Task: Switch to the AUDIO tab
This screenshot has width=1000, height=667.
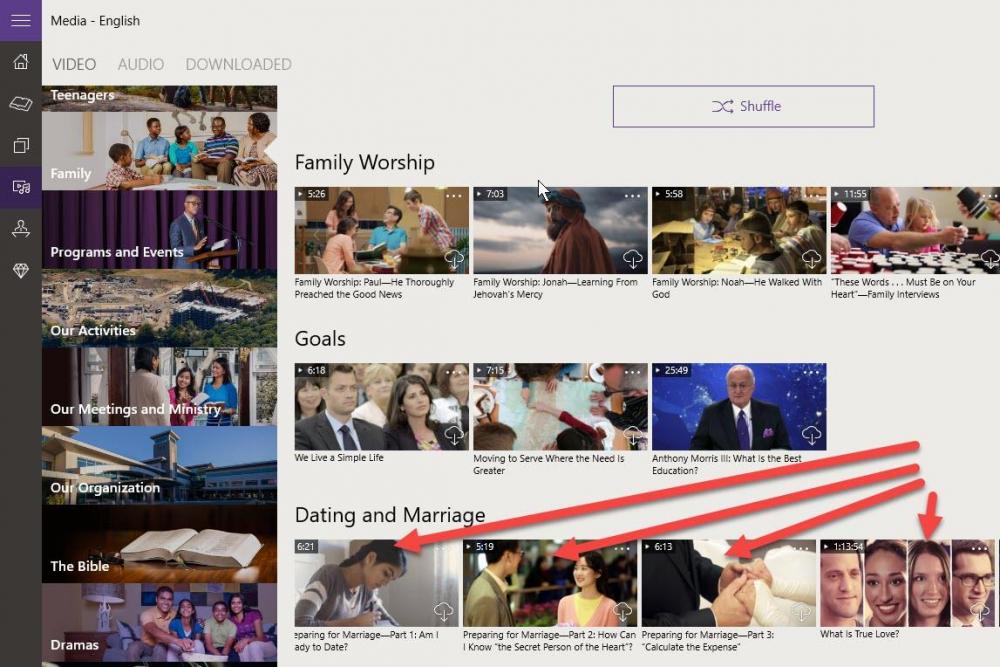Action: 140,64
